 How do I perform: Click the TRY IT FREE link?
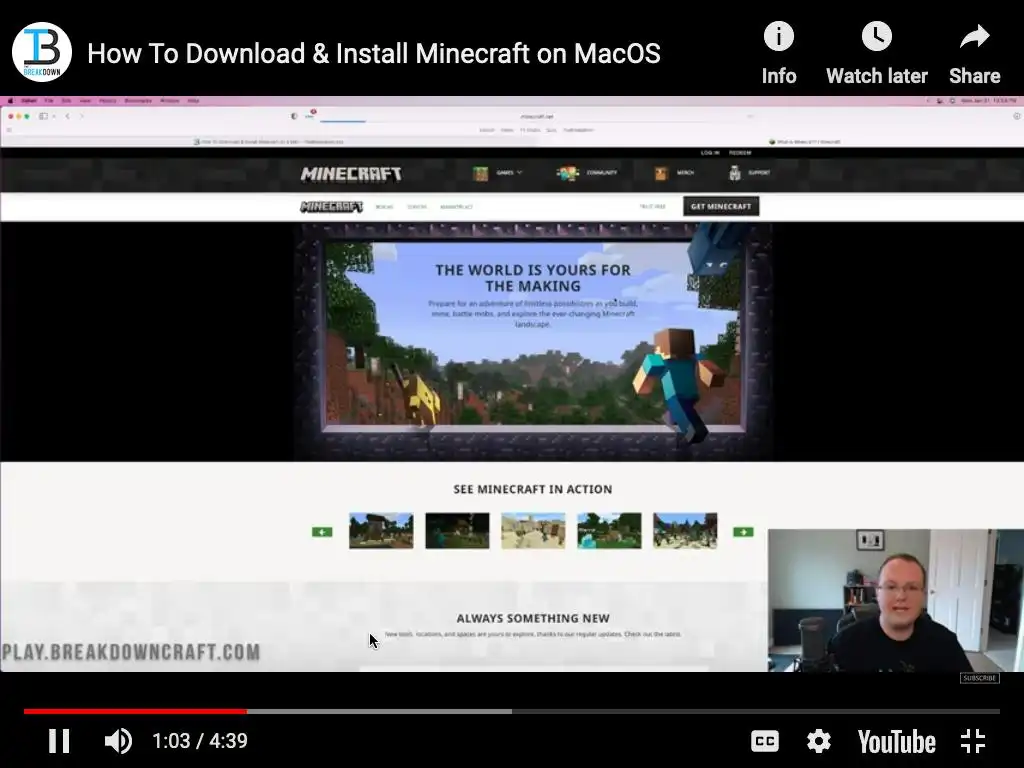click(x=652, y=206)
